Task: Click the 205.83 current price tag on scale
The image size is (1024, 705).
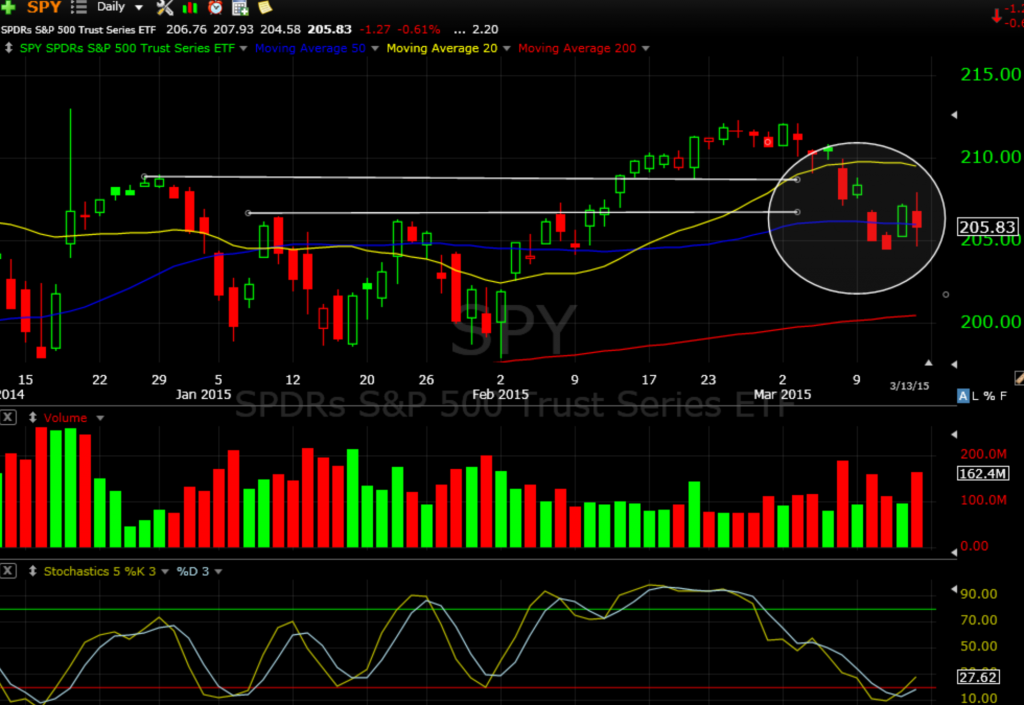Action: tap(987, 227)
